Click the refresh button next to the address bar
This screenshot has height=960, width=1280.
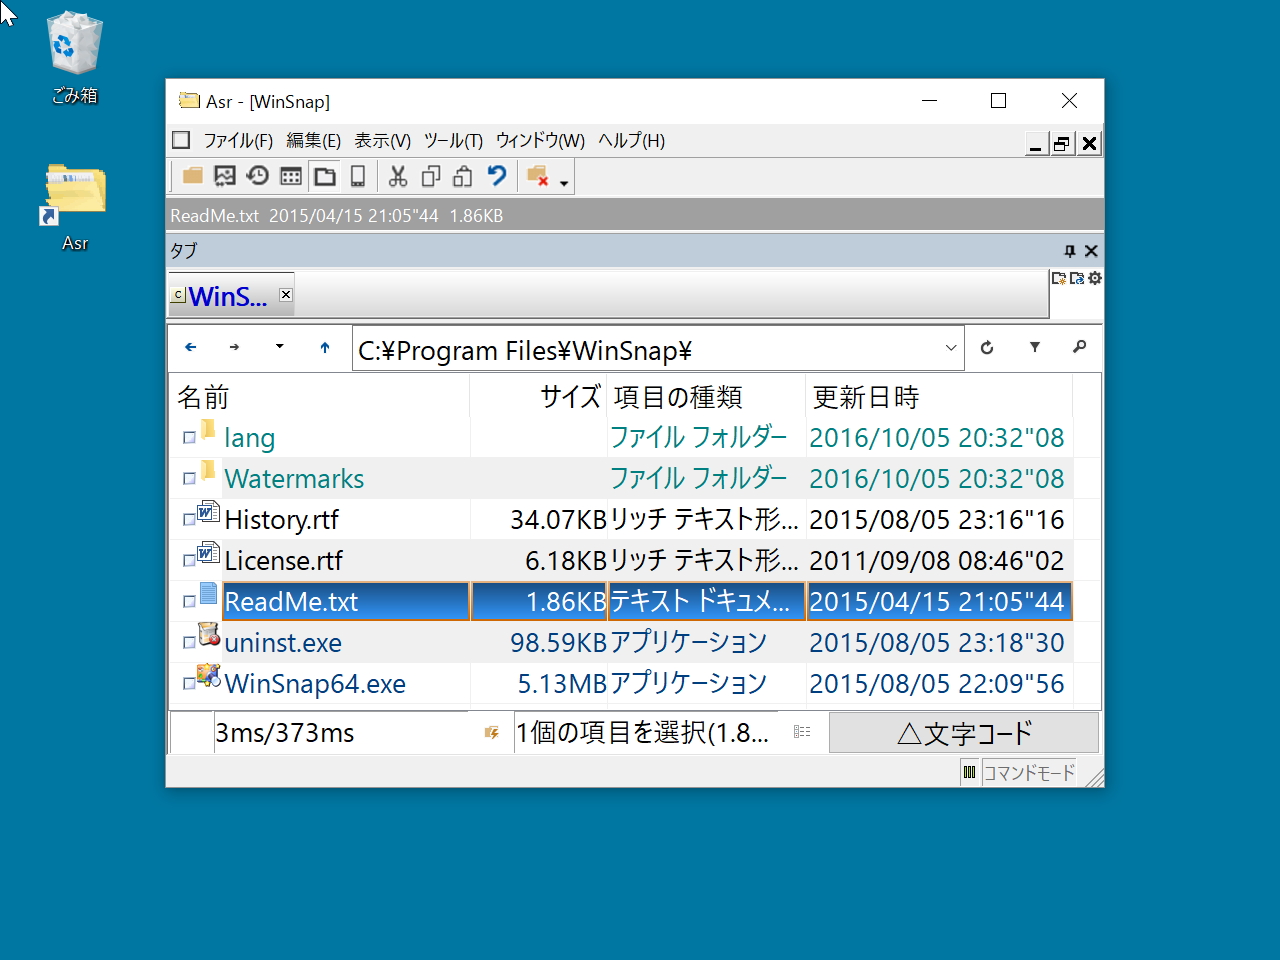(987, 348)
